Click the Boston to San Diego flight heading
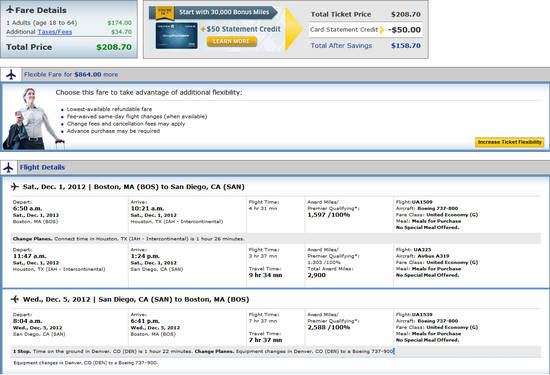The width and height of the screenshot is (550, 375). tap(134, 187)
